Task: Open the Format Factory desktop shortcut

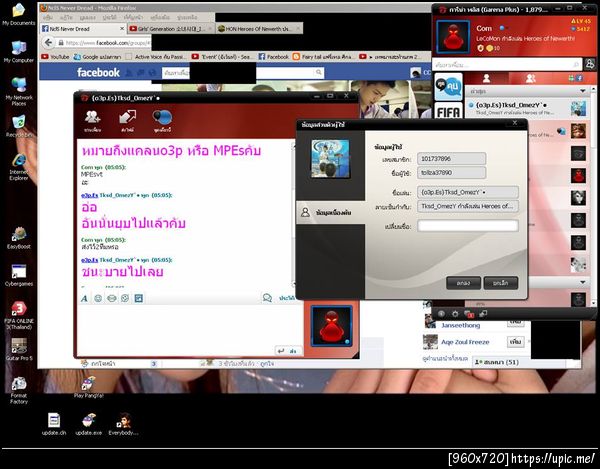Action: click(18, 389)
